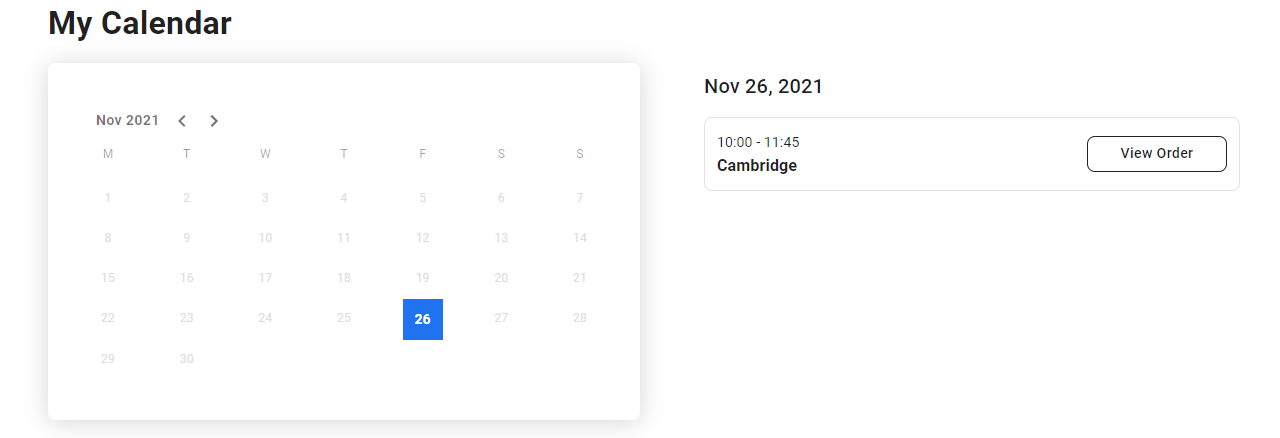
Task: Go to previous month with left chevron
Action: 182,121
